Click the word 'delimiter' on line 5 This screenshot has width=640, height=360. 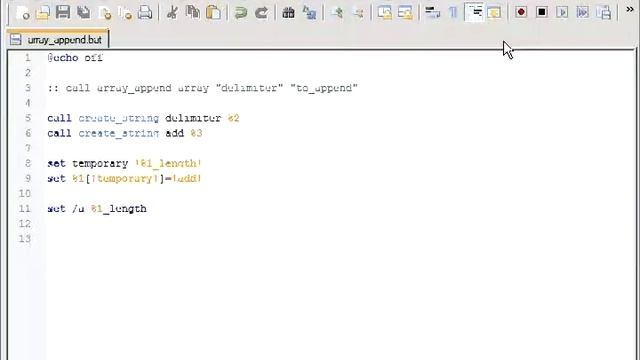[x=193, y=118]
